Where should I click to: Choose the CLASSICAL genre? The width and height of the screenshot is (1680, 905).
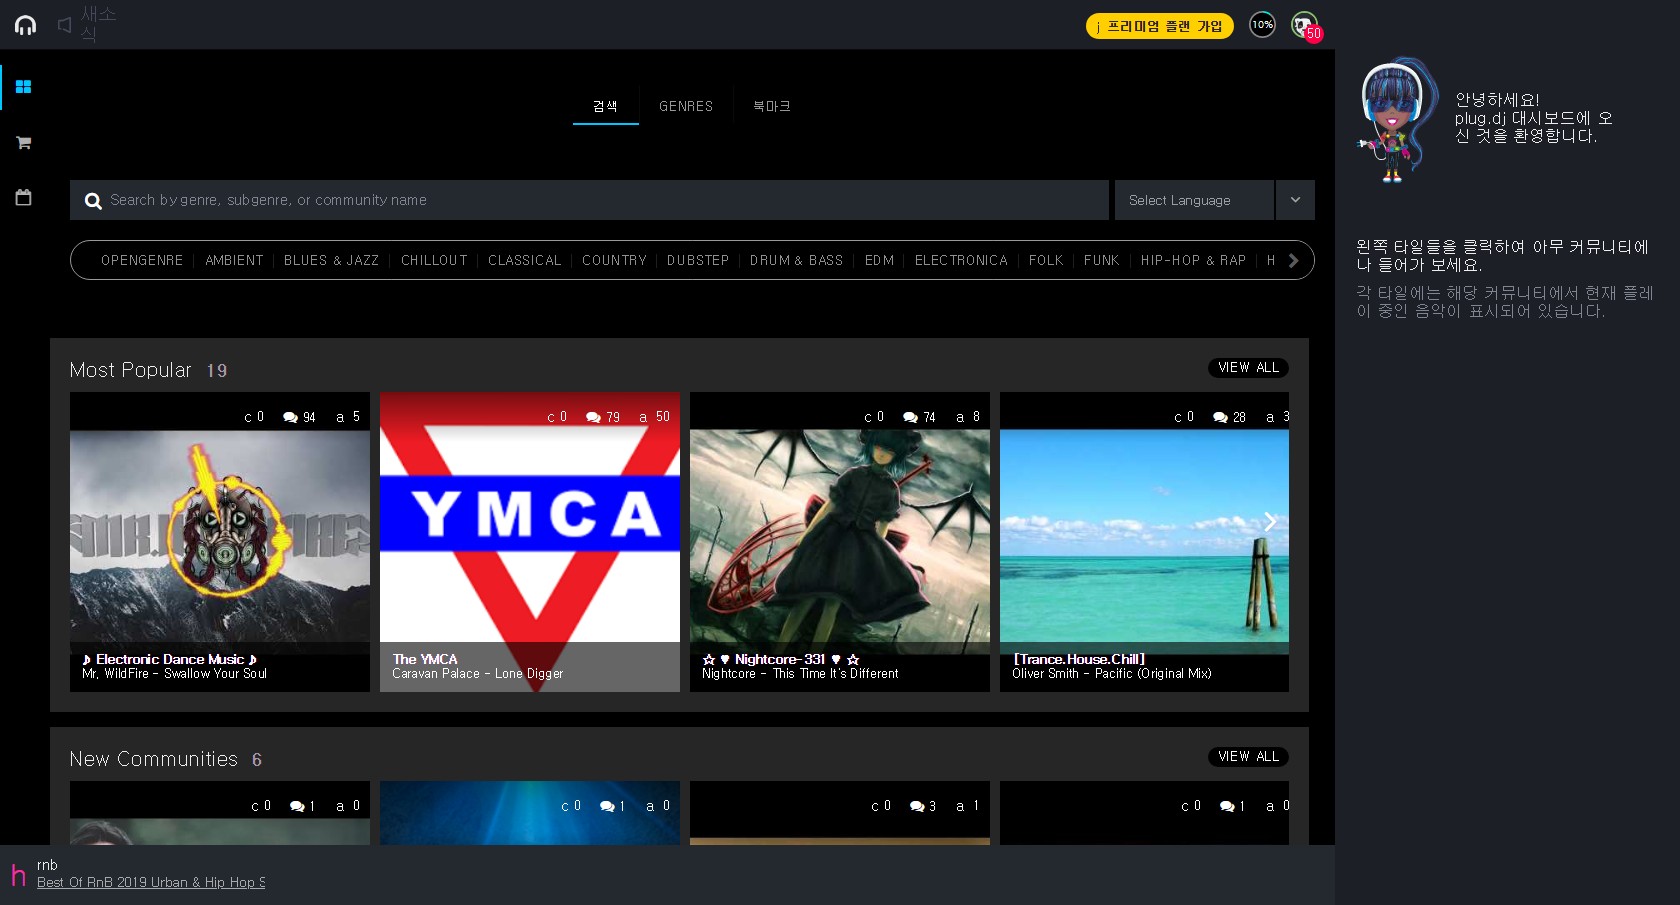pos(525,260)
